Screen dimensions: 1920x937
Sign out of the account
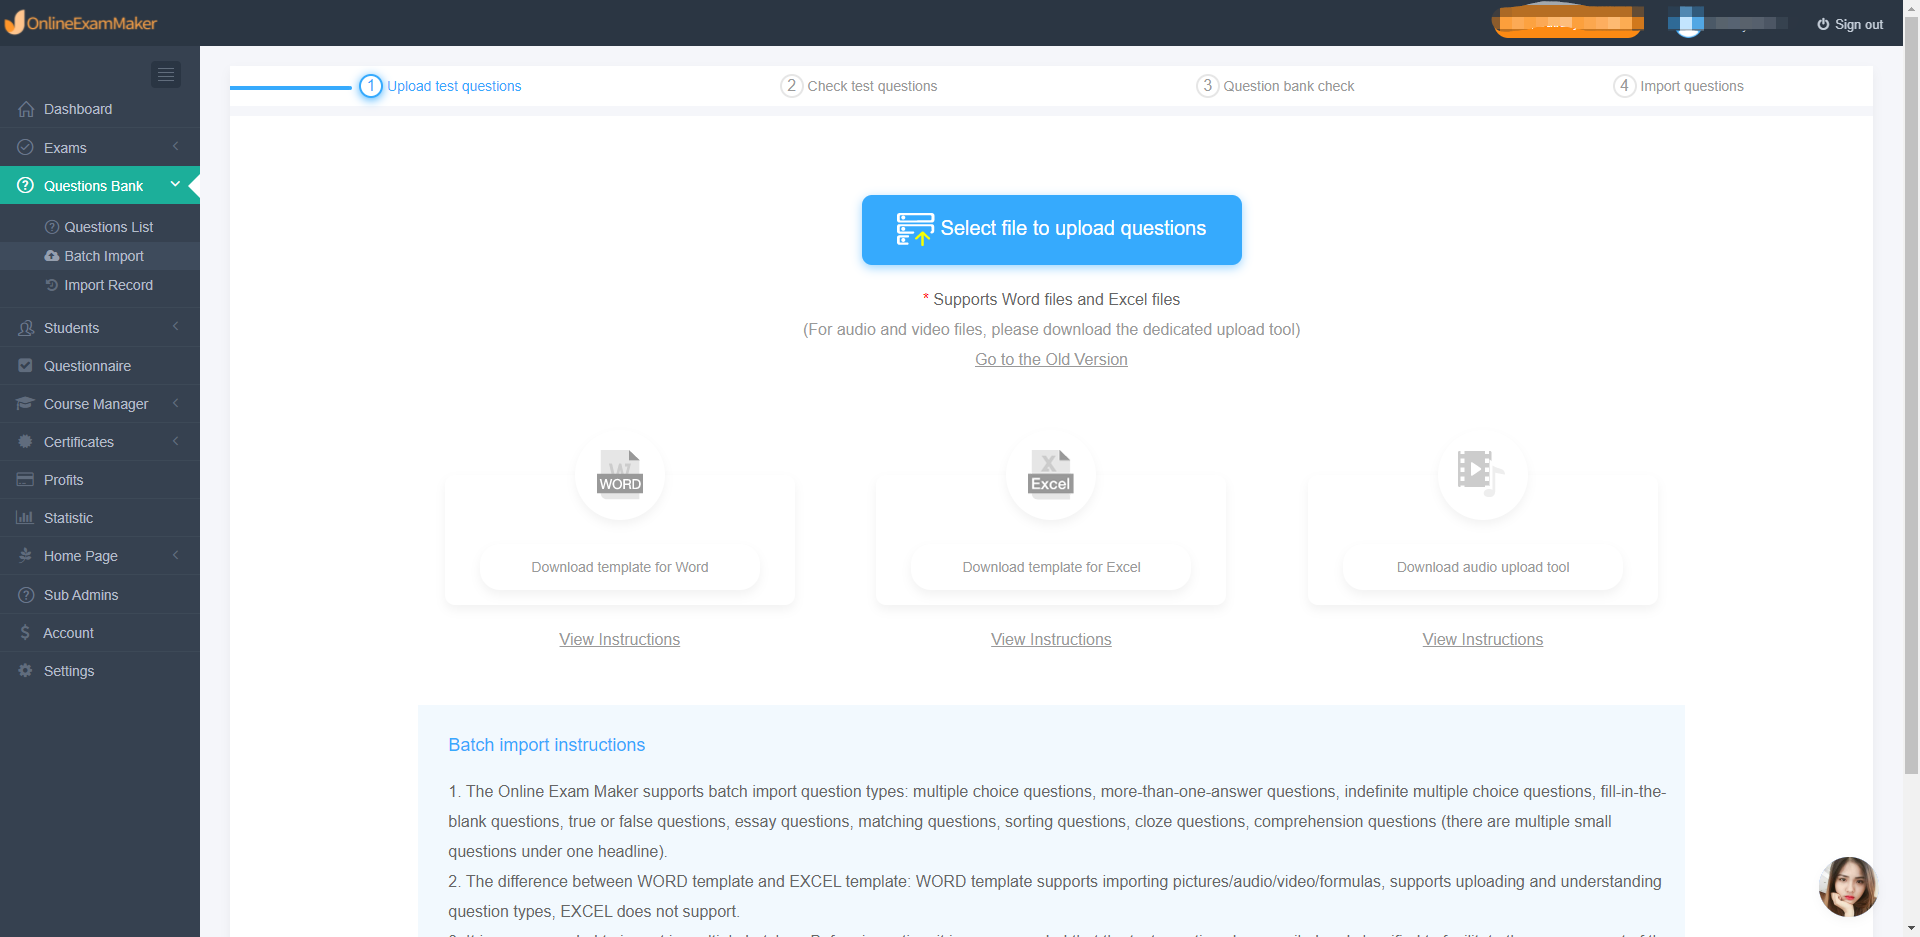tap(1850, 24)
